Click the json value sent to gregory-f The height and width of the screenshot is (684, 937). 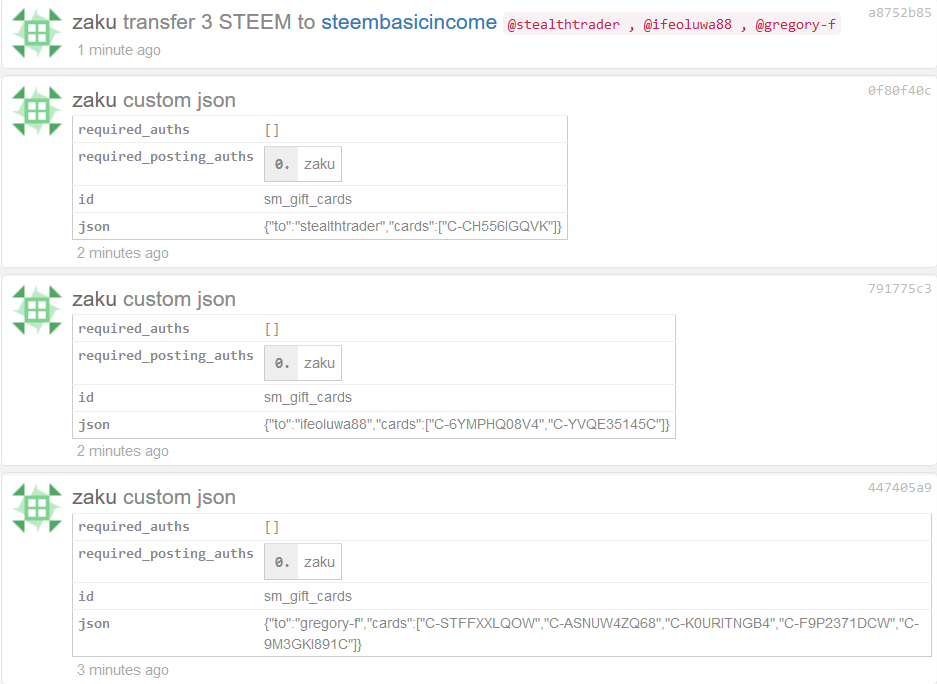[592, 633]
